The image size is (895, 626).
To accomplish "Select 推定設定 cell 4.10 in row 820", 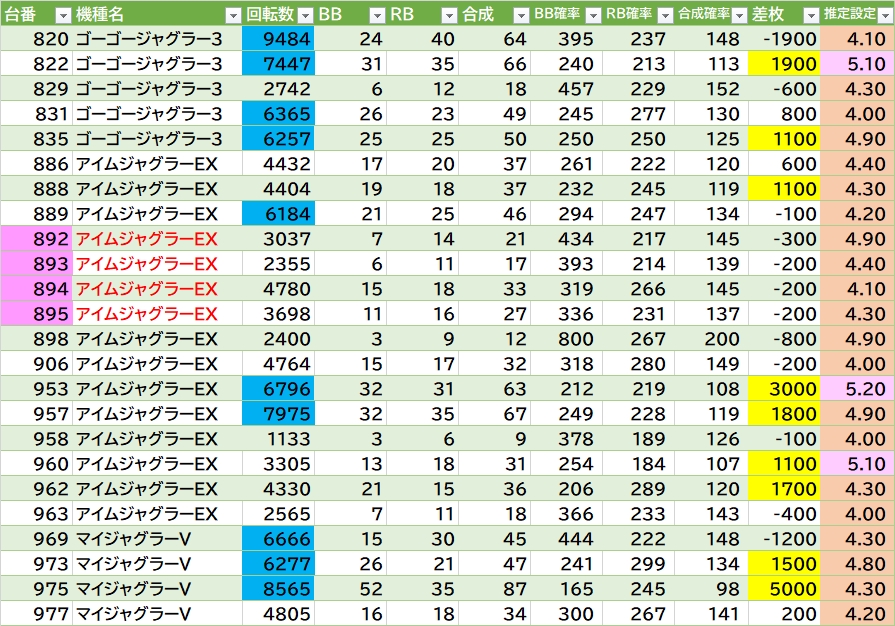I will [x=857, y=39].
